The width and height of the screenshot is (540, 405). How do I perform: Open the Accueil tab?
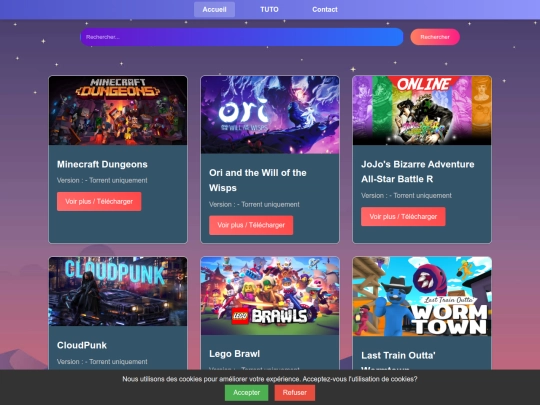[x=214, y=9]
